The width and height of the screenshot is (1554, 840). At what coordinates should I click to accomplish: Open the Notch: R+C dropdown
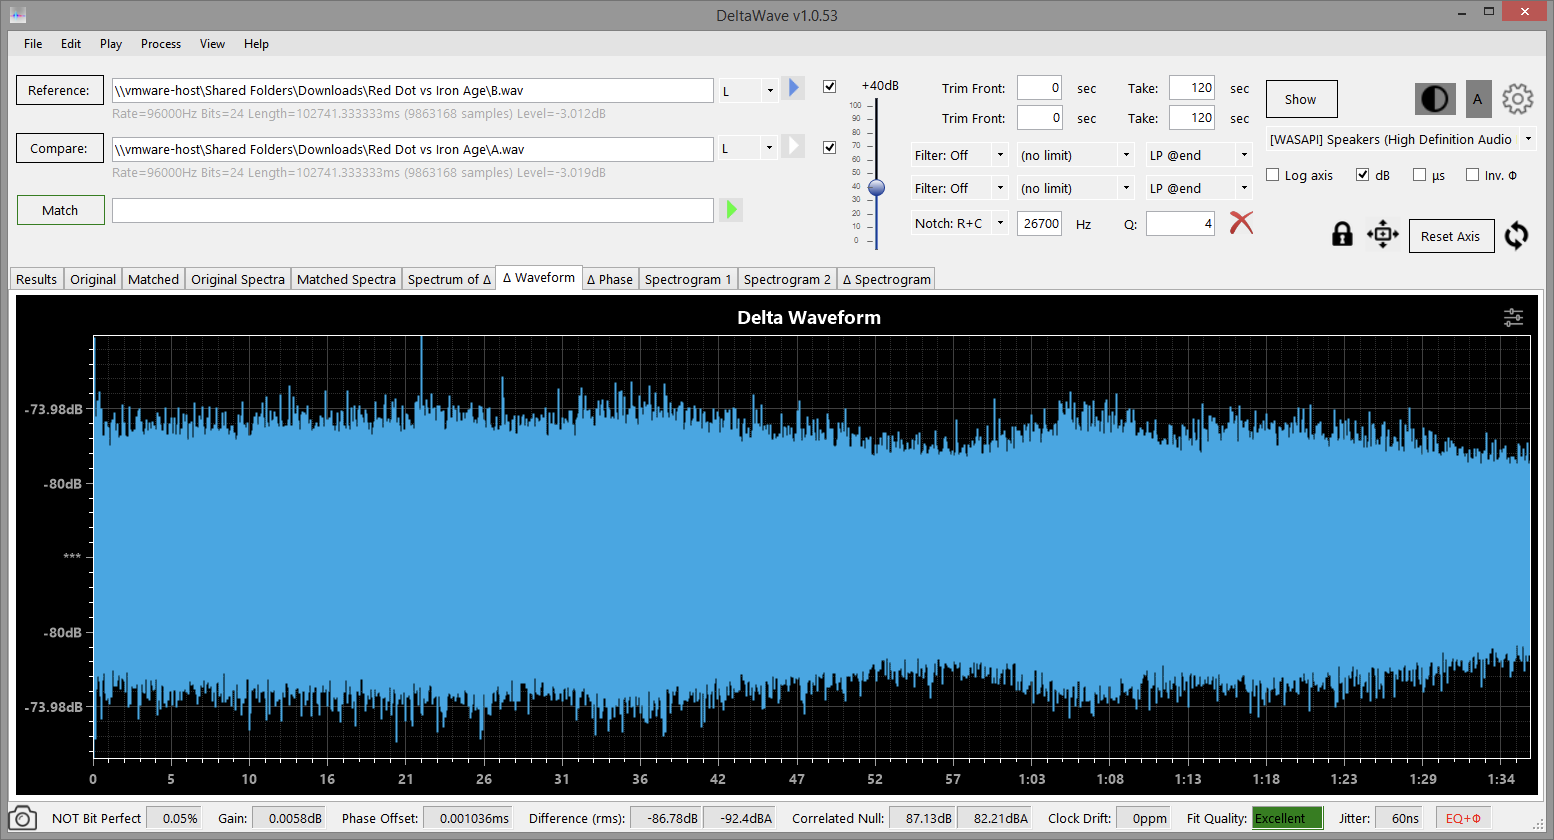[959, 223]
